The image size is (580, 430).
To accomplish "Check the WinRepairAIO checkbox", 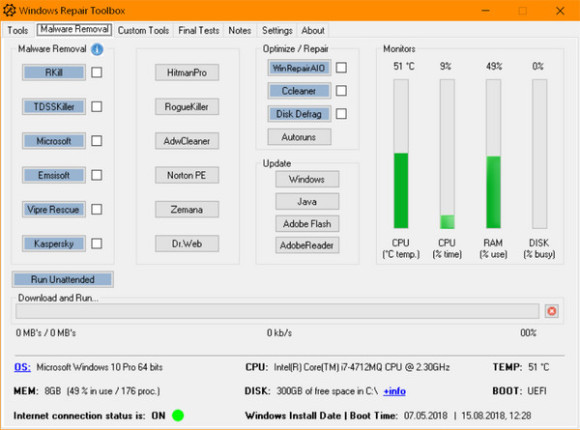I will click(341, 68).
